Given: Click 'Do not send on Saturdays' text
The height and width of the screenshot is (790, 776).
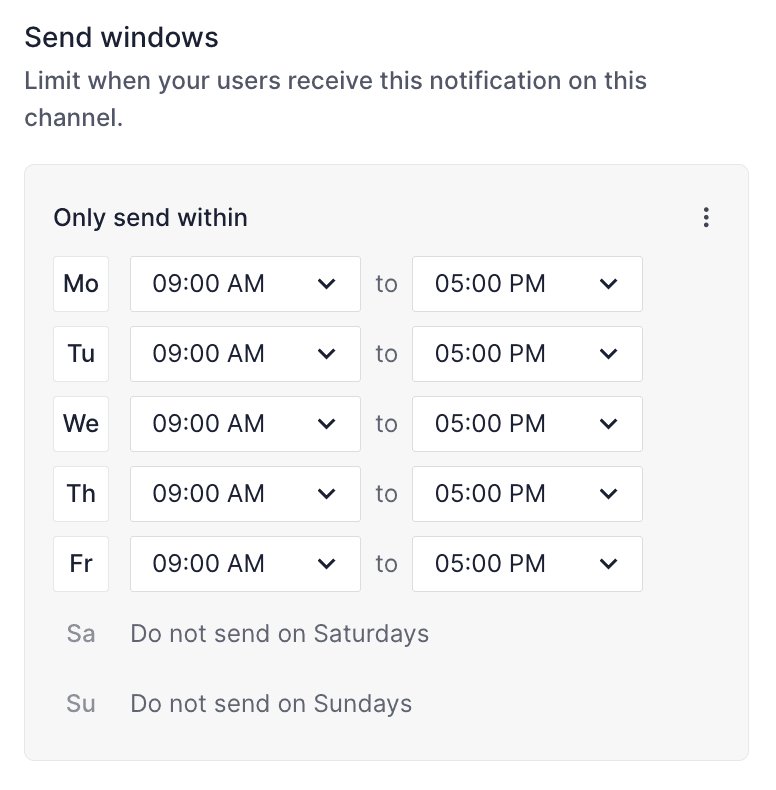Looking at the screenshot, I should [x=279, y=634].
